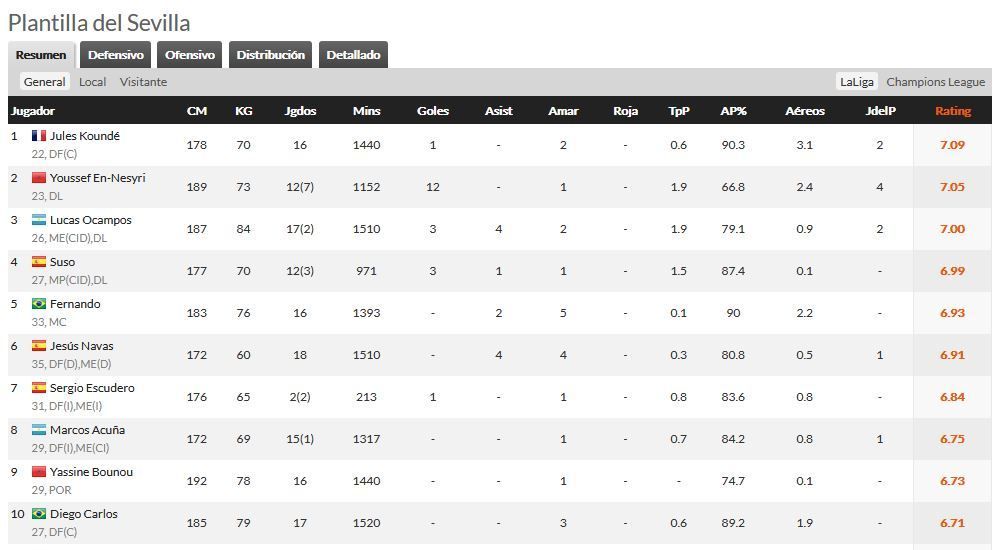Click the French flag beside Jules Koundé
The image size is (1005, 550).
click(x=39, y=136)
